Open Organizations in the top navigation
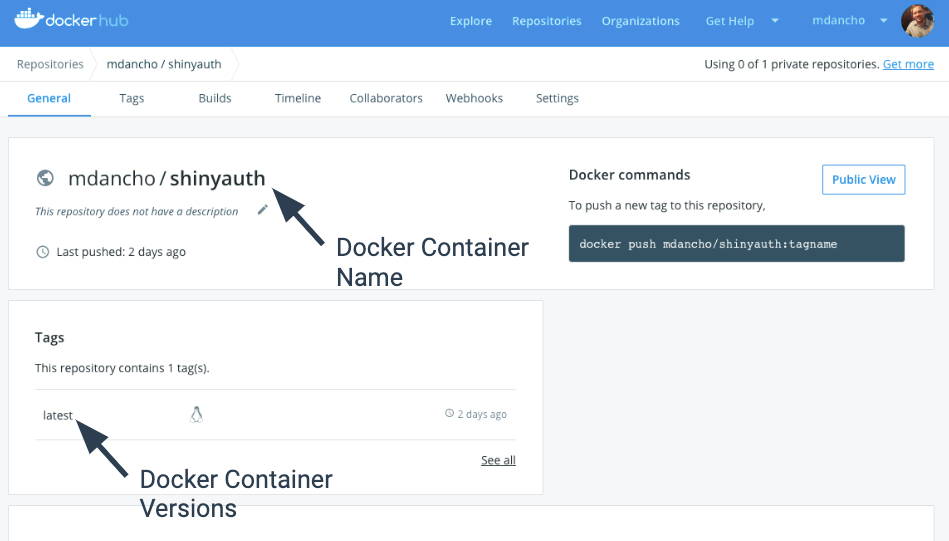The width and height of the screenshot is (949, 541). [640, 21]
